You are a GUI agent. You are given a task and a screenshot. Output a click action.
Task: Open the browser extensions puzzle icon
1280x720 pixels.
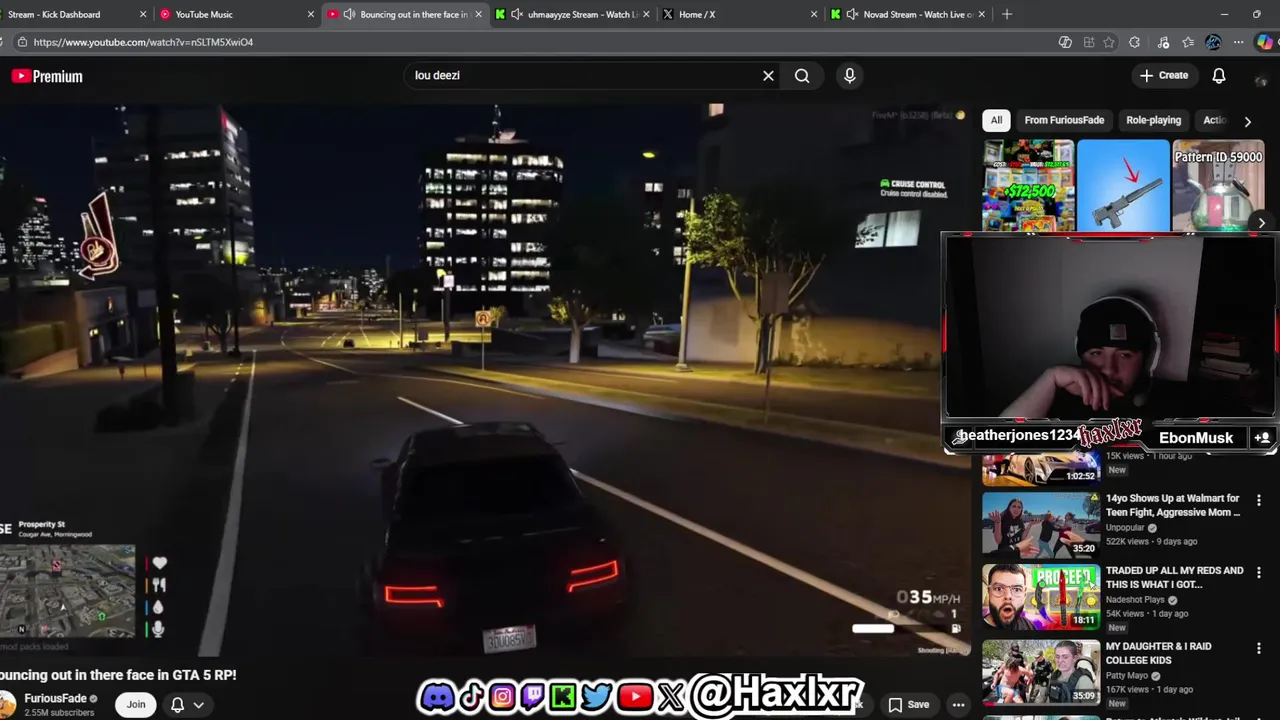coord(1134,42)
